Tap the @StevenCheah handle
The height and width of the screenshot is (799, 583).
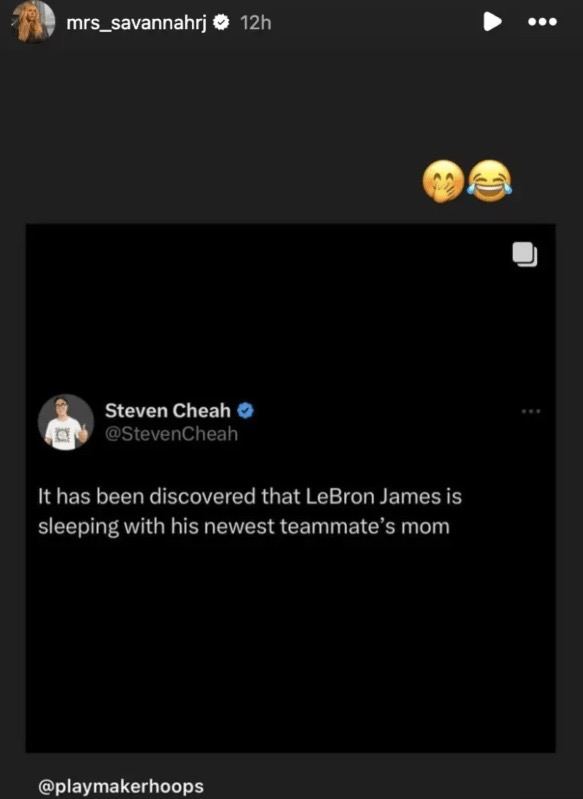point(171,434)
